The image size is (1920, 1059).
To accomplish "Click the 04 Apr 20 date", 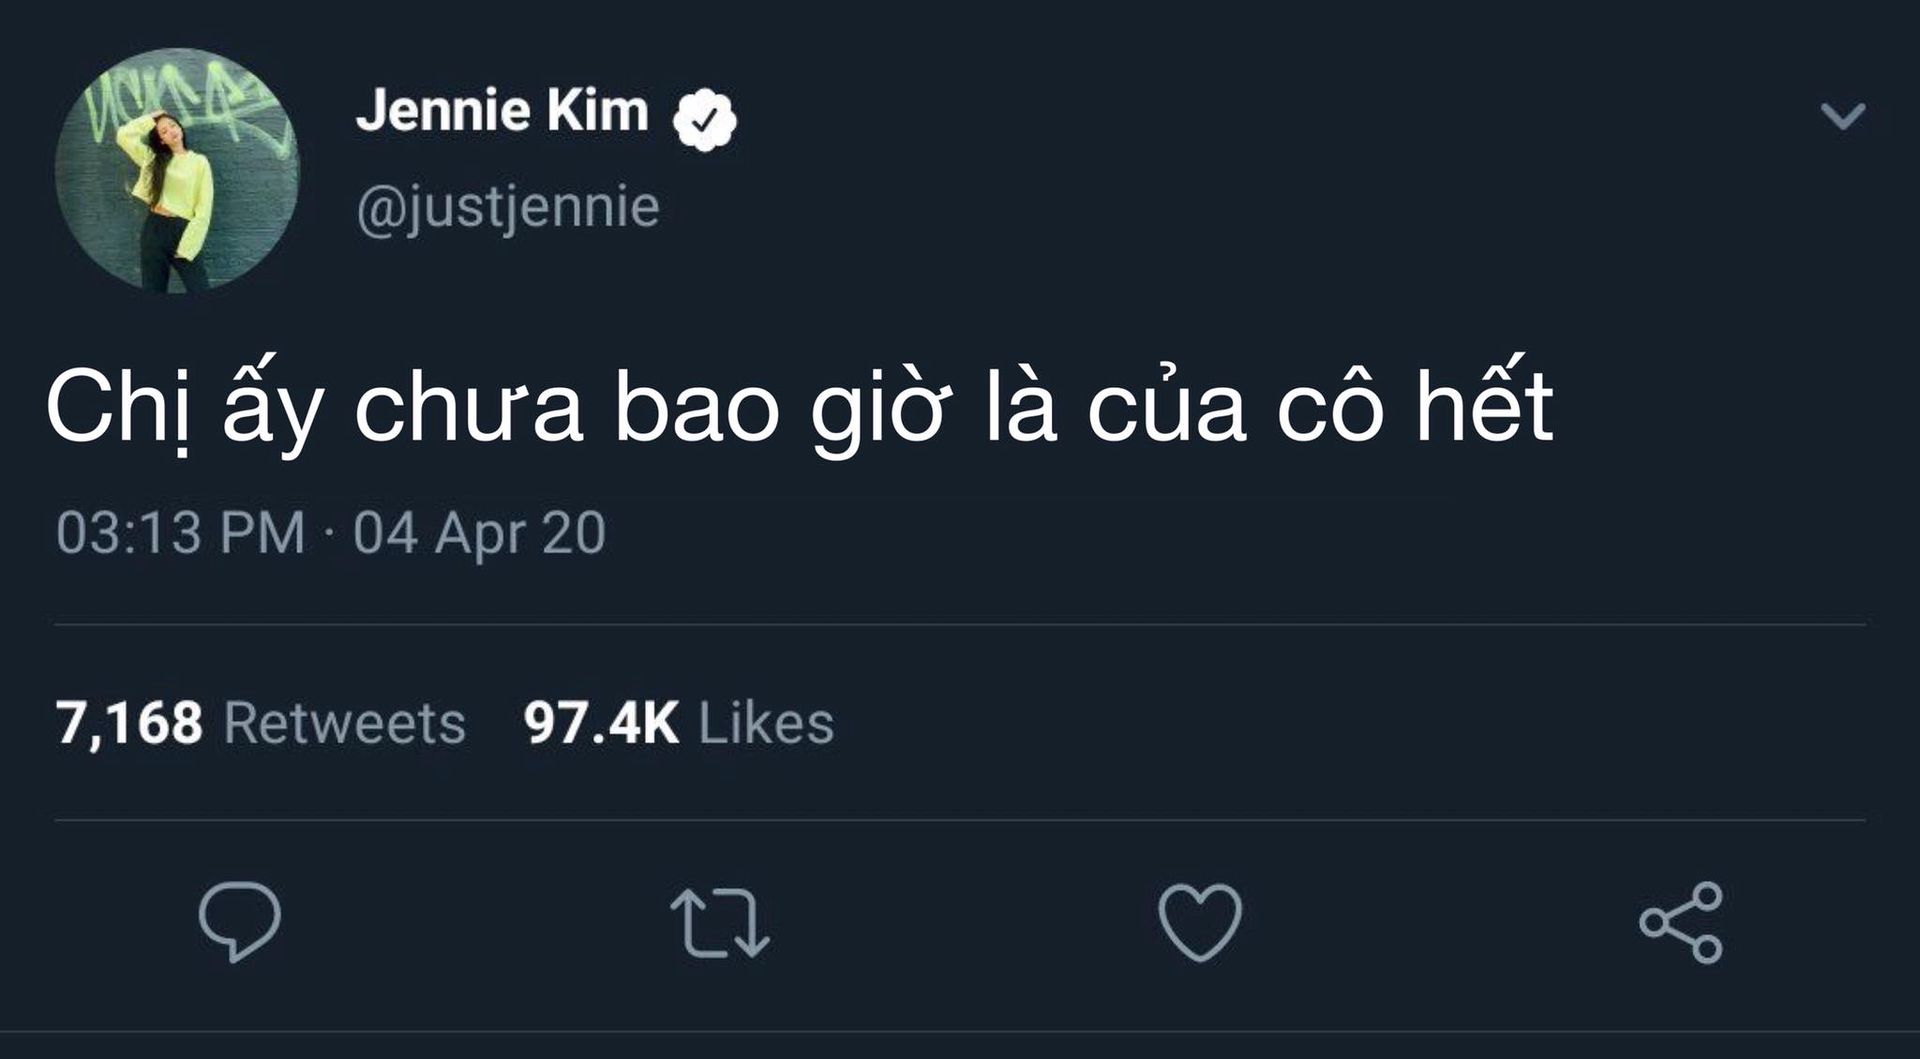I will point(479,532).
